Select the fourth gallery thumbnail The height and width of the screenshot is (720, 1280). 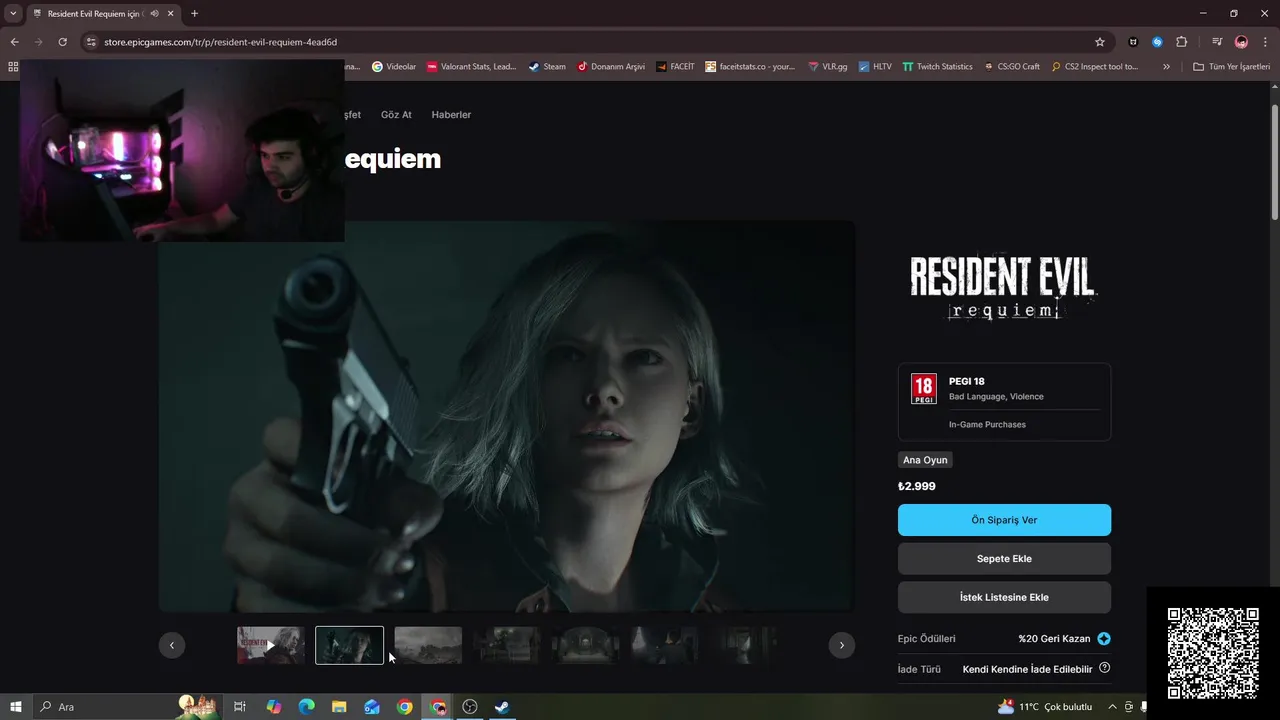pyautogui.click(x=507, y=645)
